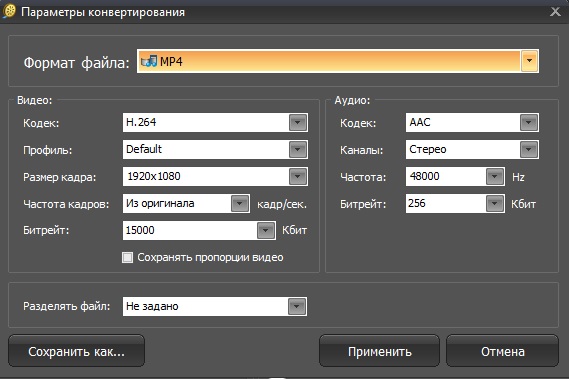Open the audio bitrate 256 dropdown
Screen dimensions: 569x379
pos(495,203)
